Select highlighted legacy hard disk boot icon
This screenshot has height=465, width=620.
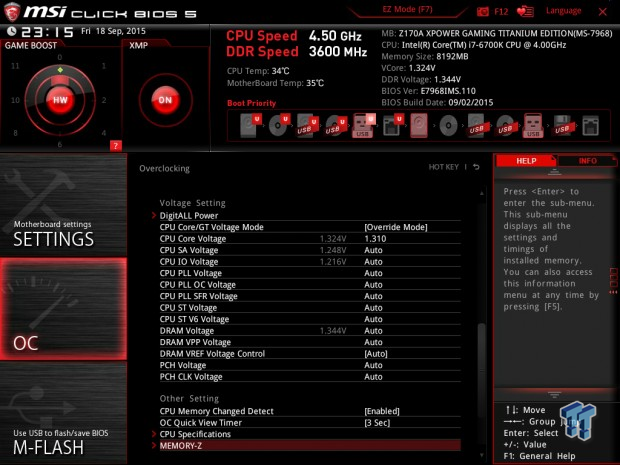click(x=419, y=125)
